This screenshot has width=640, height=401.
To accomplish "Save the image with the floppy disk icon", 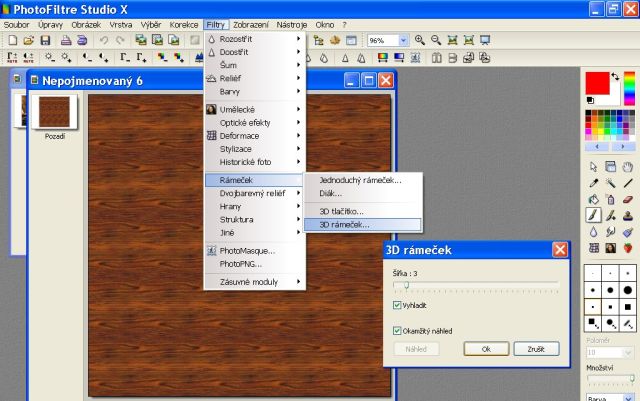I will pyautogui.click(x=45, y=40).
